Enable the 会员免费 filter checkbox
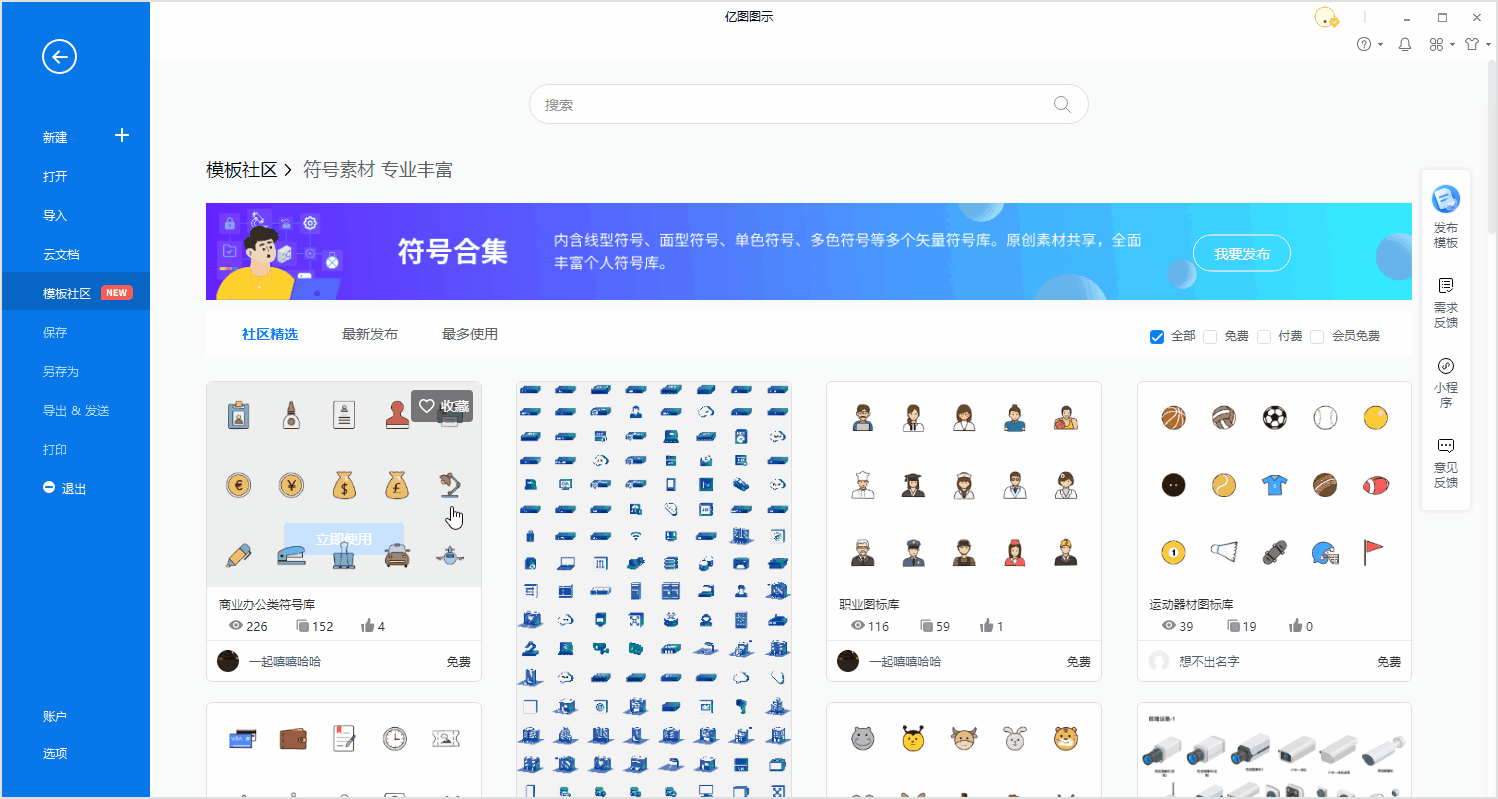Screen dimensions: 1498x799 click(x=1317, y=336)
